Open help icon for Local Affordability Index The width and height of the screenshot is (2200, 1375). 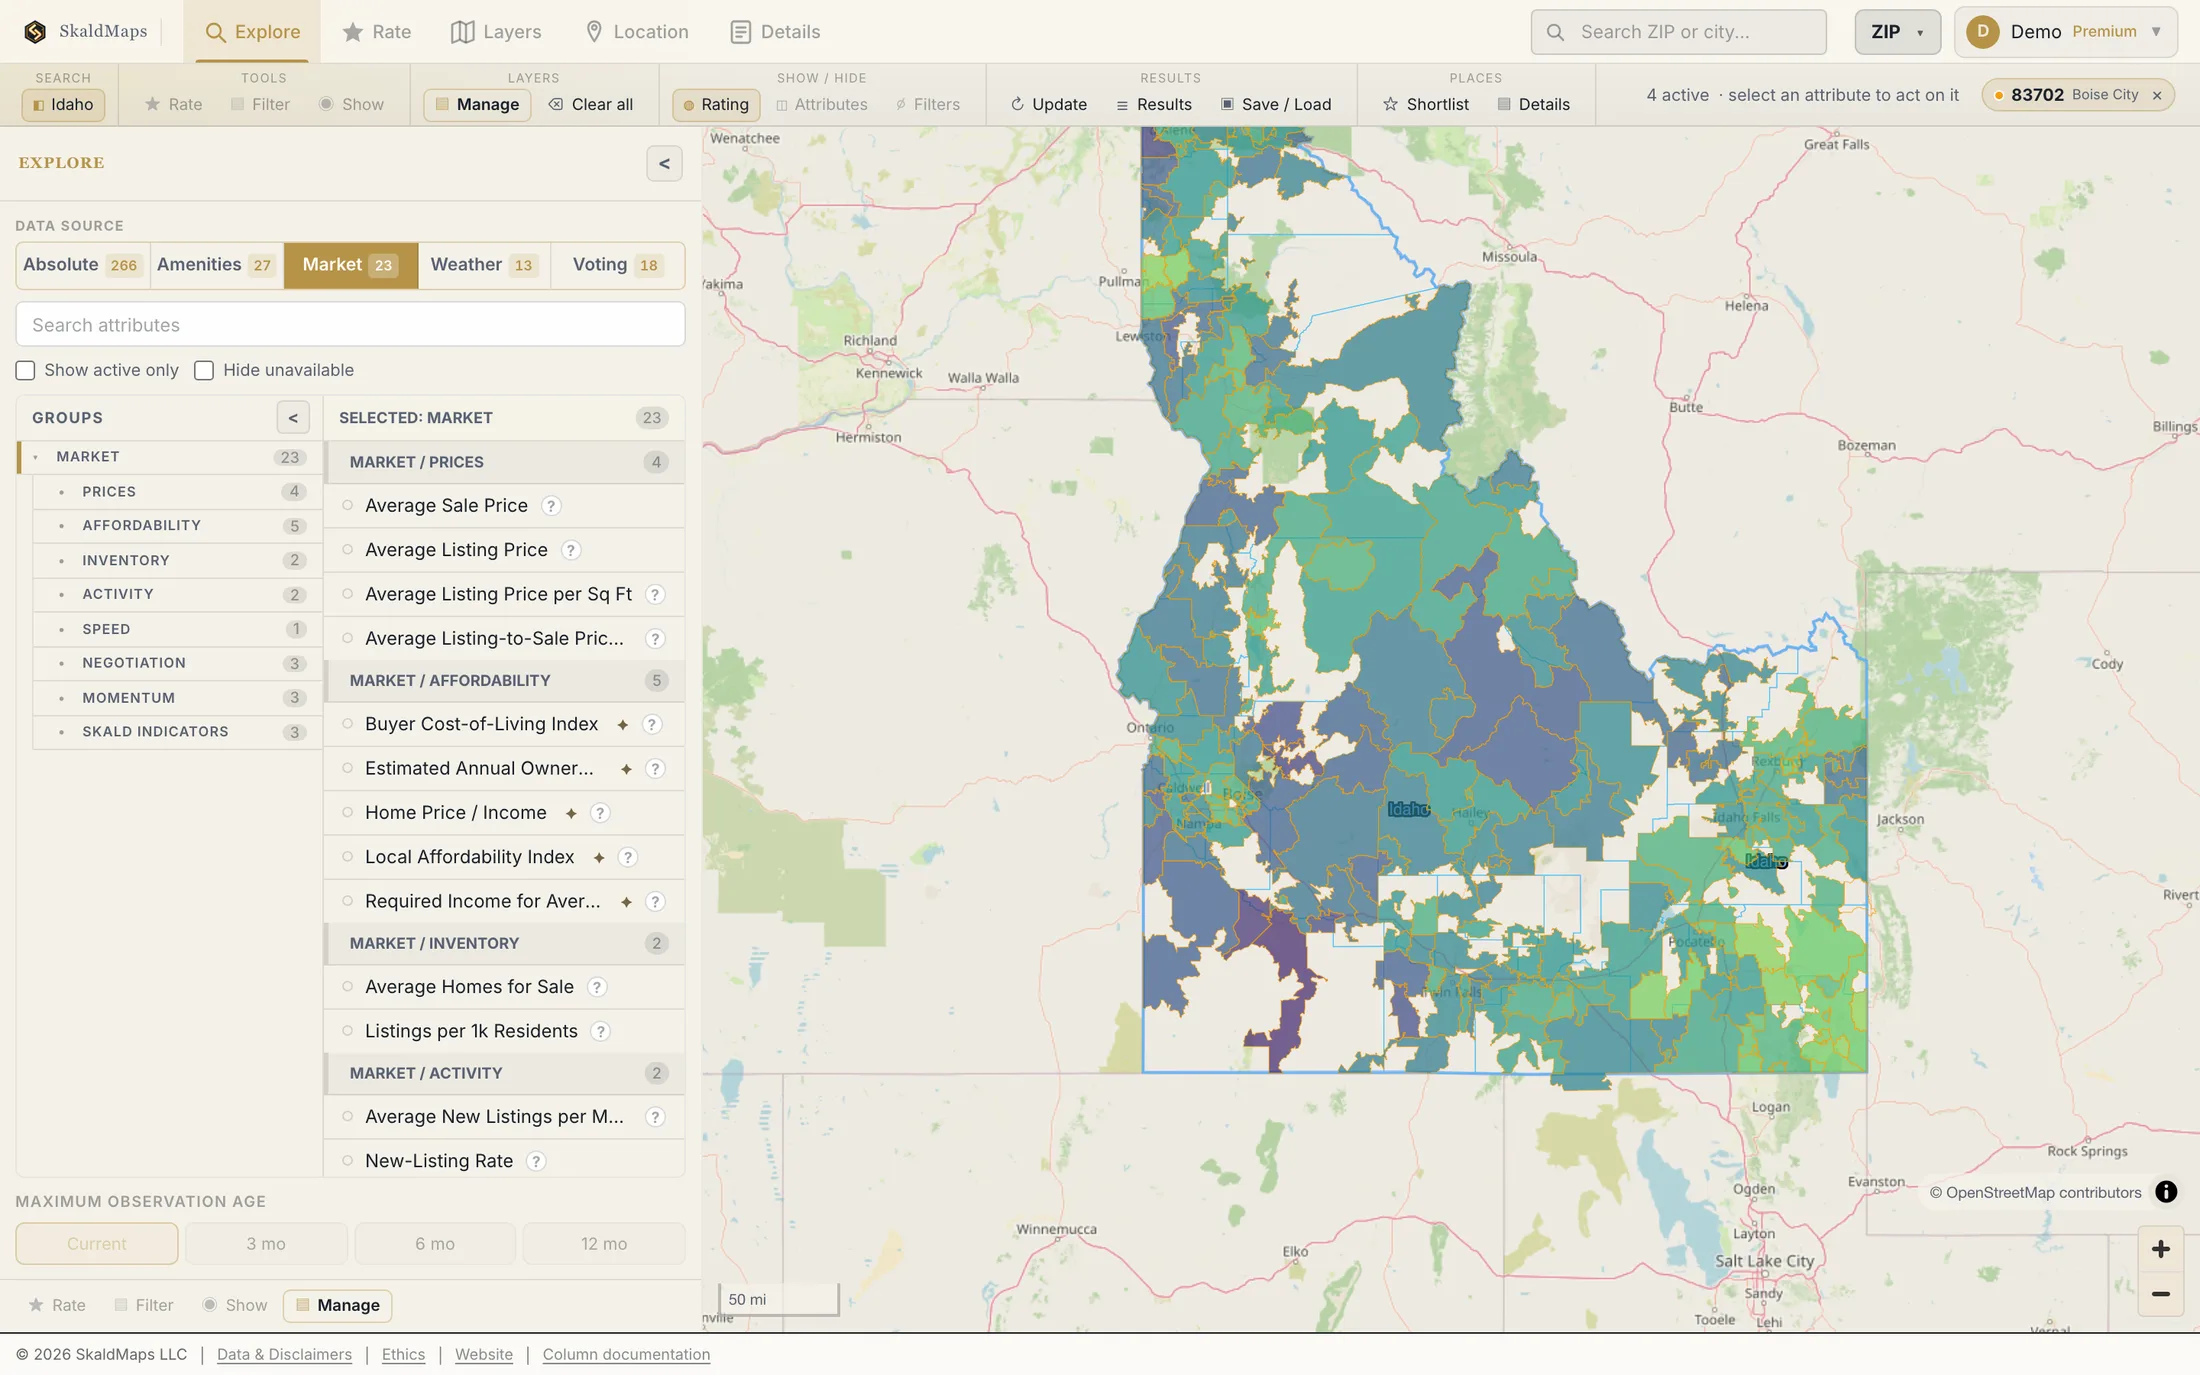tap(627, 858)
